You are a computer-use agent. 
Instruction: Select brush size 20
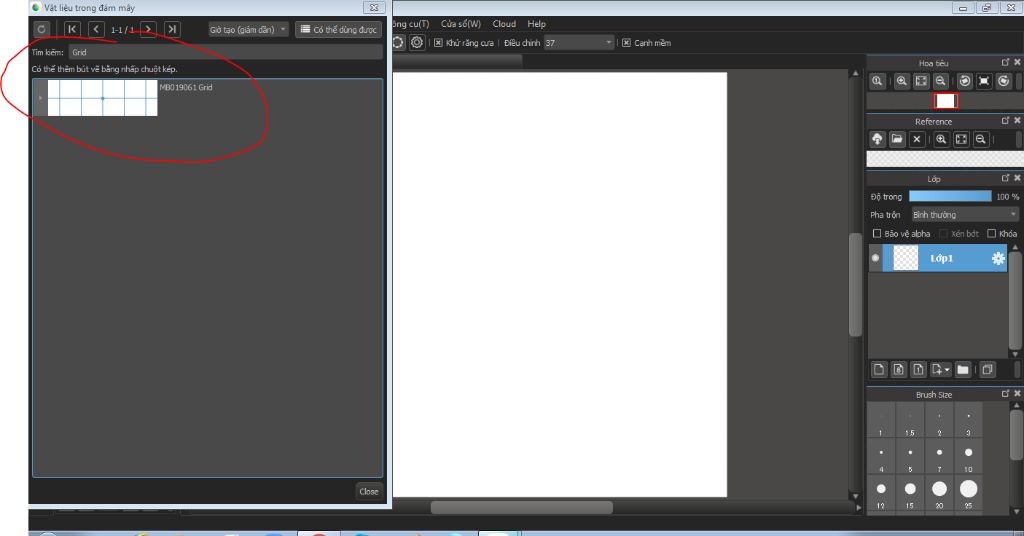(939, 493)
